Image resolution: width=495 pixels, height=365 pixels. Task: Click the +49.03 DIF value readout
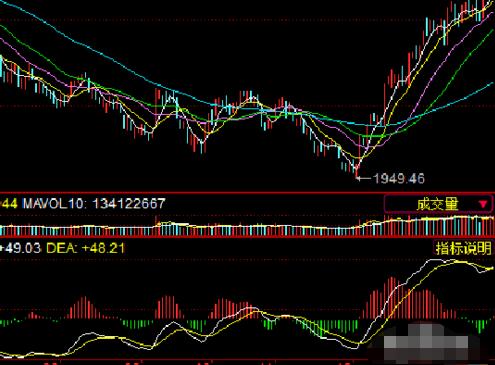tap(21, 248)
